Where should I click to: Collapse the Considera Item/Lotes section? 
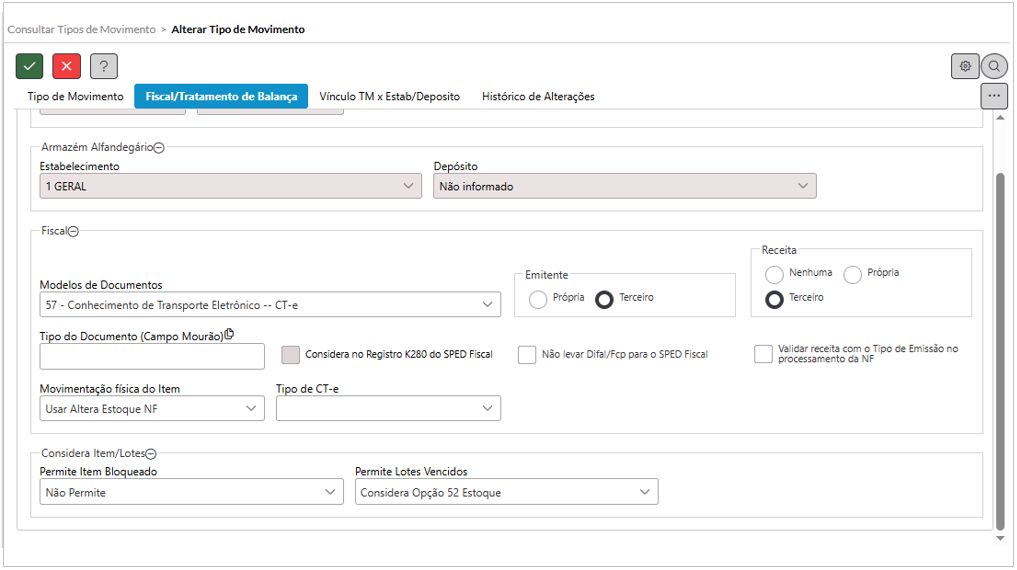pos(151,453)
